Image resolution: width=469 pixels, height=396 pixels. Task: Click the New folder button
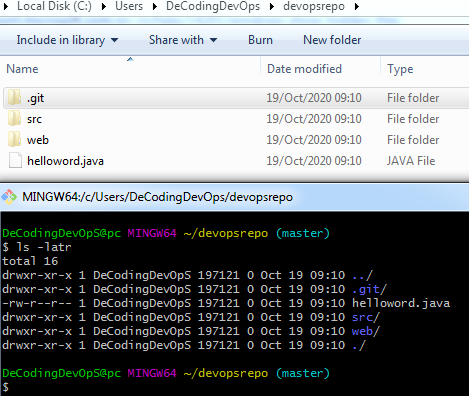[332, 40]
